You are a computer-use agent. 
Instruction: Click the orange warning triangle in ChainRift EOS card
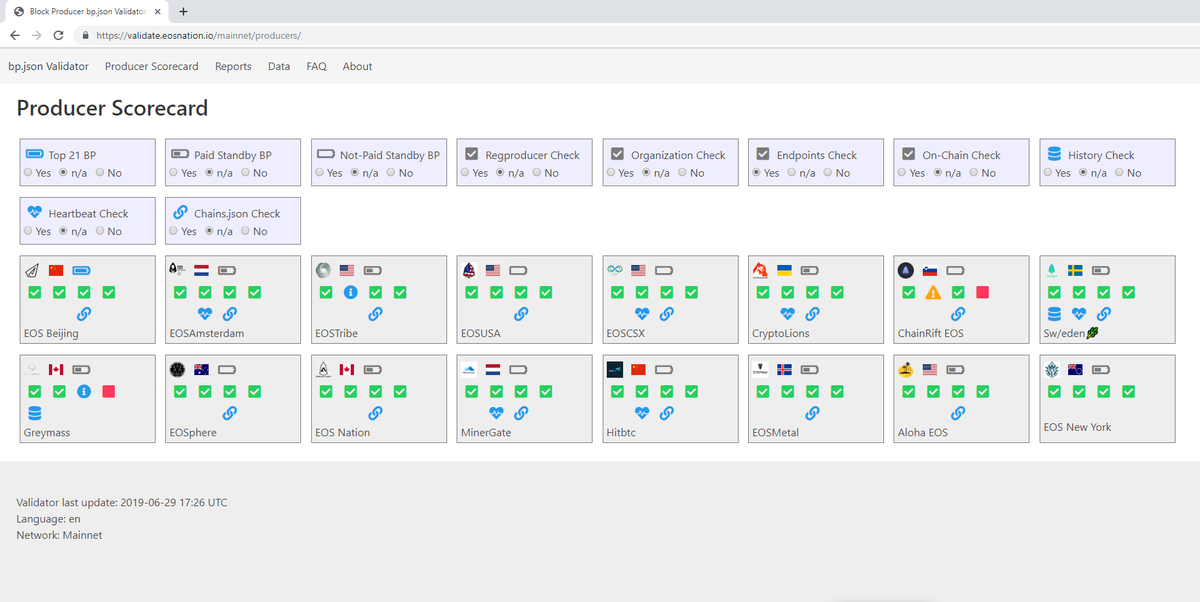(x=933, y=293)
